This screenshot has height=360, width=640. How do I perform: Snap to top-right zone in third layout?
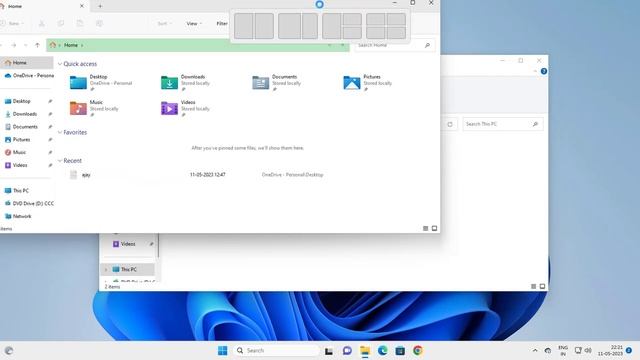point(352,19)
